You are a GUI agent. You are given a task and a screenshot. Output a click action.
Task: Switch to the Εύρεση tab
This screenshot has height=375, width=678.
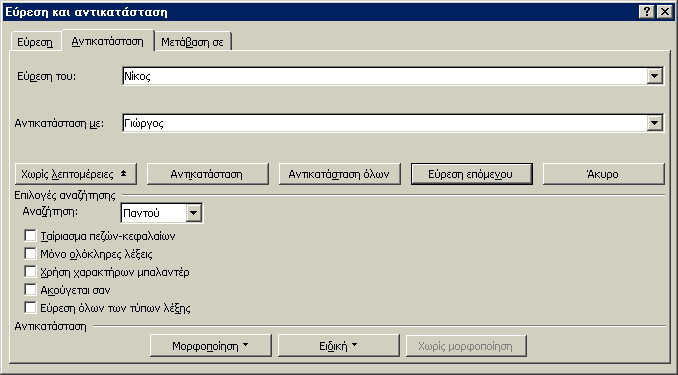(35, 42)
